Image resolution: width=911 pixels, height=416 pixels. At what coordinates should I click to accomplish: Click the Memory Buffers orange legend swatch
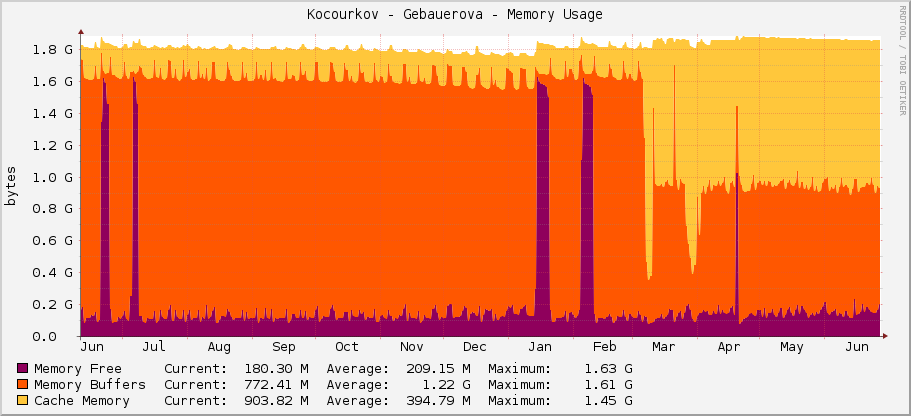[x=23, y=385]
